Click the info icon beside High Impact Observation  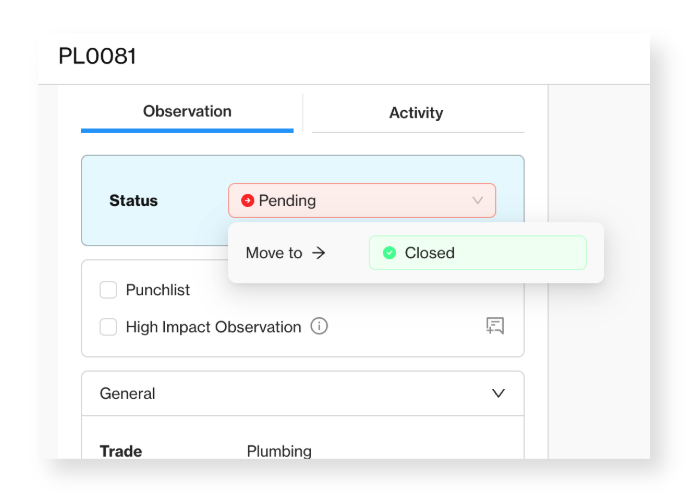pos(319,326)
